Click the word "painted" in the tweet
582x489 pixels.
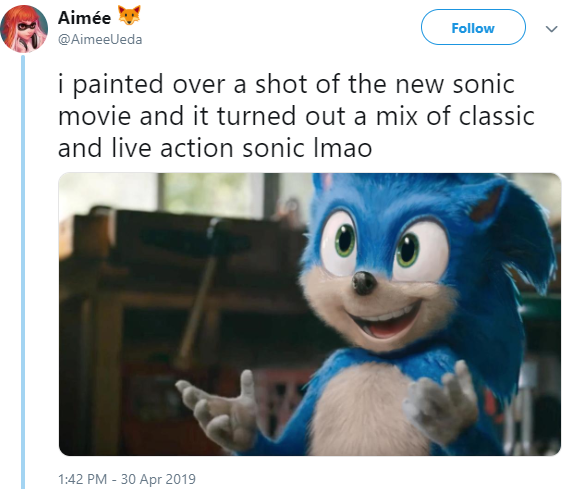[x=118, y=85]
